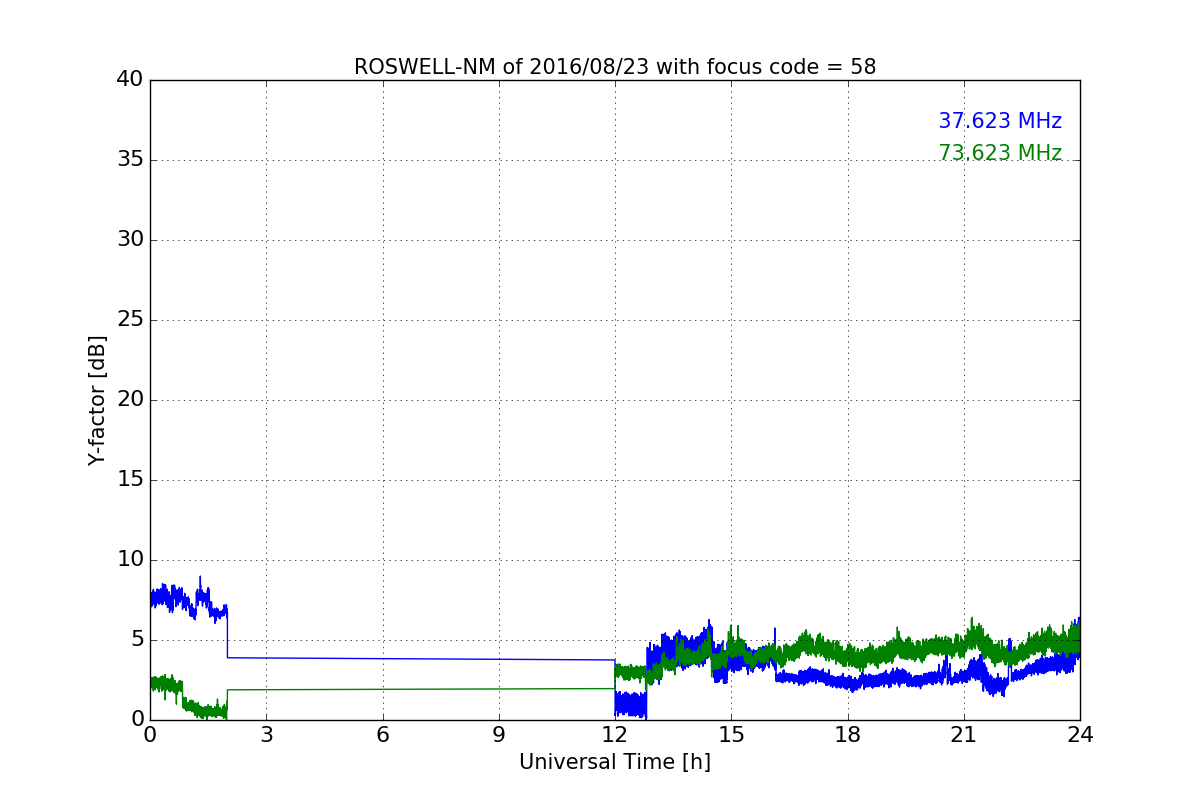1200x800 pixels.
Task: Click the x-axis tick label '21'
Action: click(x=964, y=735)
